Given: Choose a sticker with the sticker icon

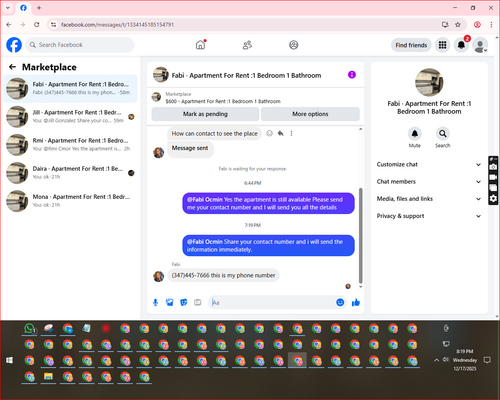Looking at the screenshot, I should (x=184, y=302).
